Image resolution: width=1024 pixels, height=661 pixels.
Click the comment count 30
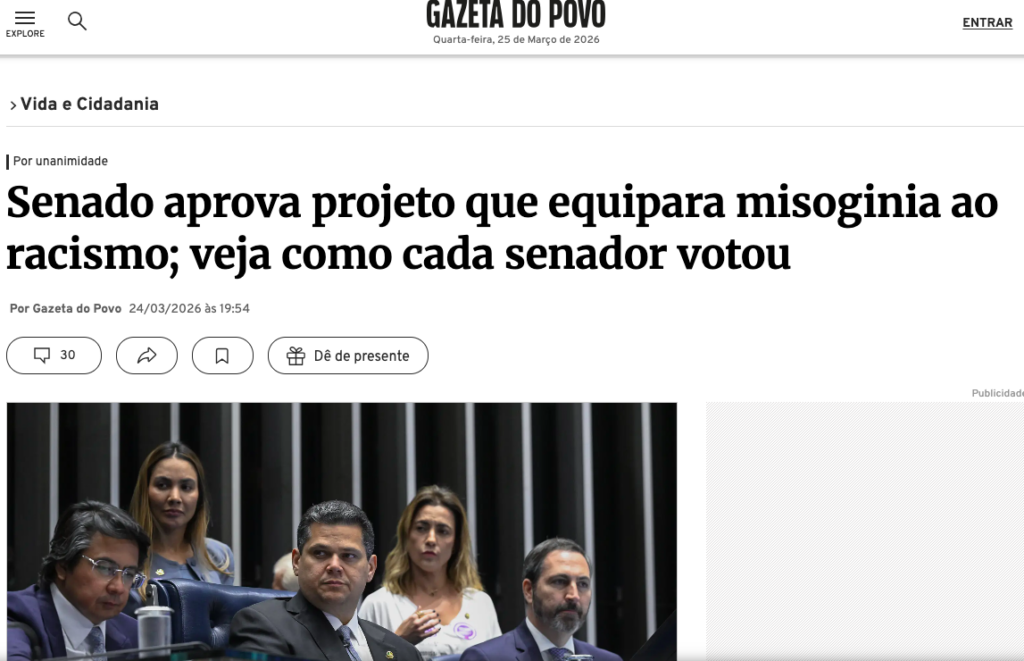point(68,355)
